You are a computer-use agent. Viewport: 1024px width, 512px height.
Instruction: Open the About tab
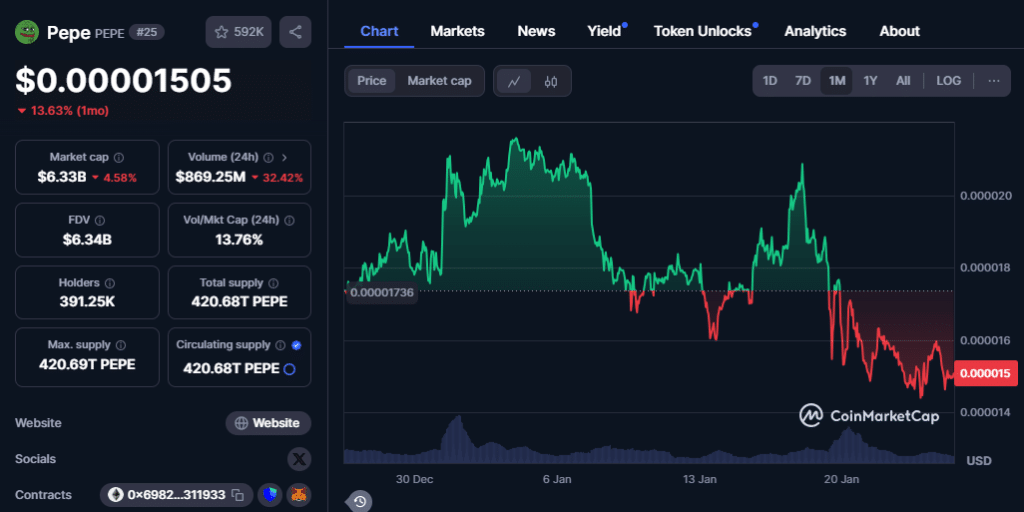[x=899, y=31]
